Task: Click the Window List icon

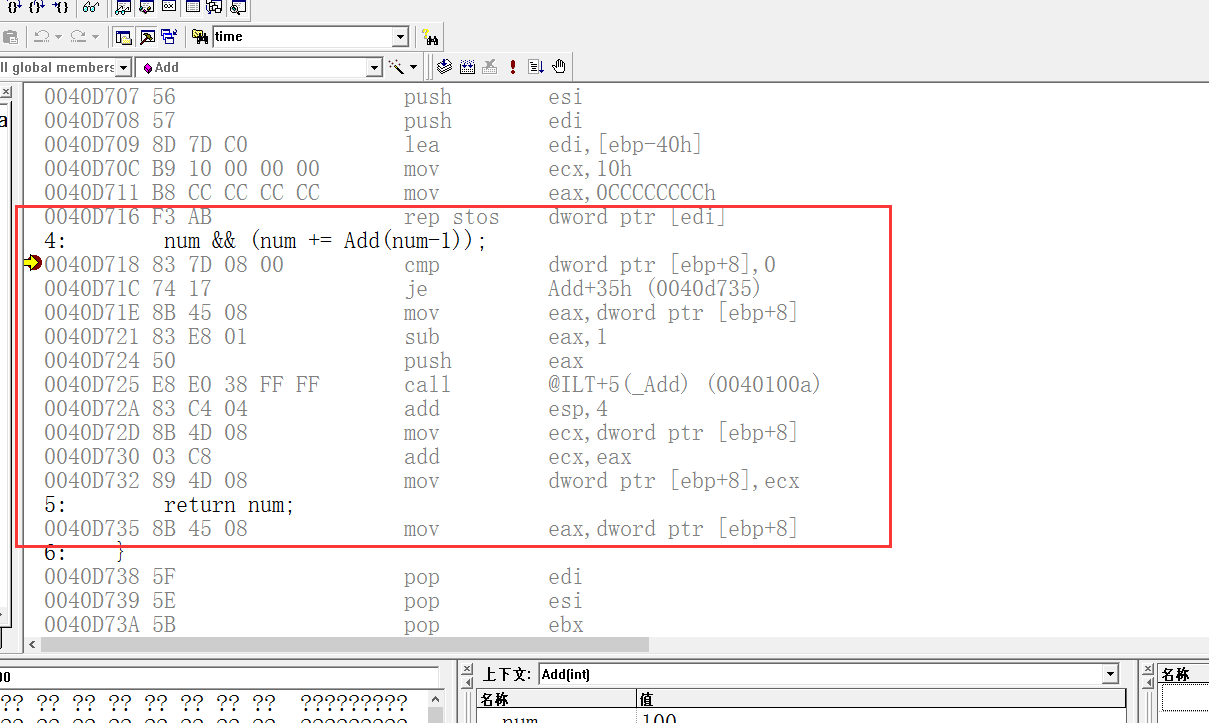Action: point(169,37)
